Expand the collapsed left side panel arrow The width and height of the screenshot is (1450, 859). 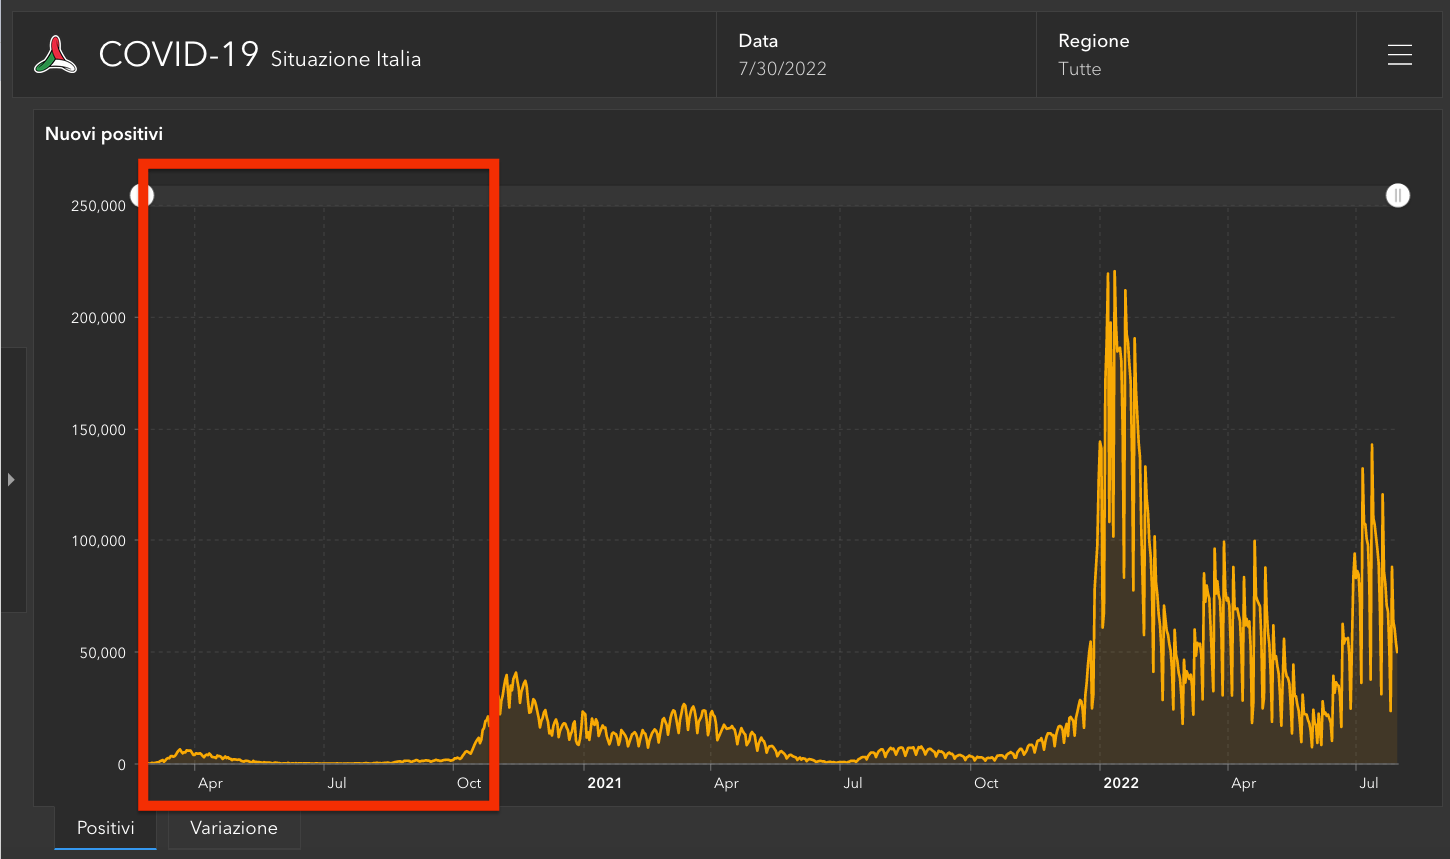[x=11, y=480]
